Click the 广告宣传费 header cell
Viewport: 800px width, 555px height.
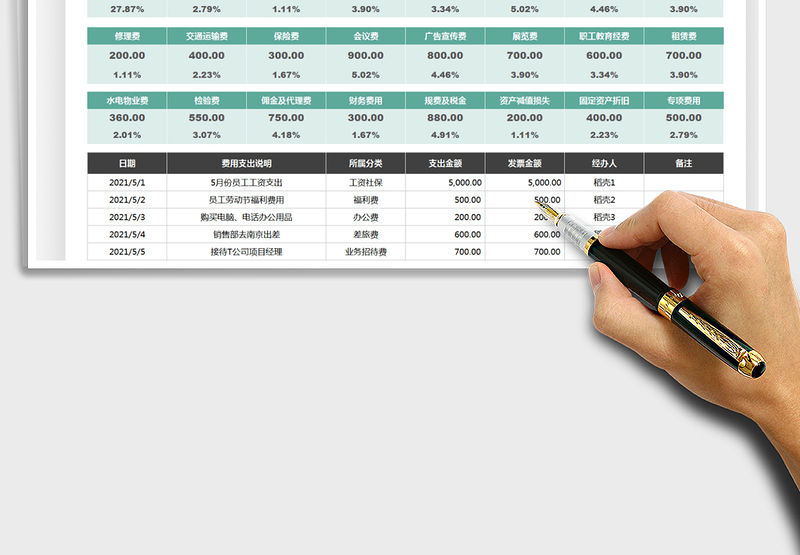click(445, 36)
